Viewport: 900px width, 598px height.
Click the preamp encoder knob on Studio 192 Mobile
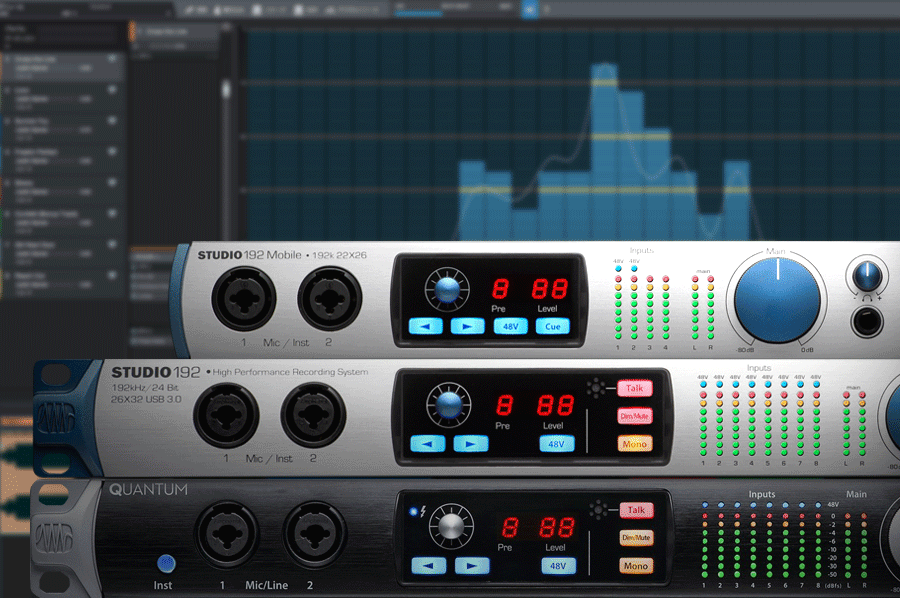click(447, 289)
